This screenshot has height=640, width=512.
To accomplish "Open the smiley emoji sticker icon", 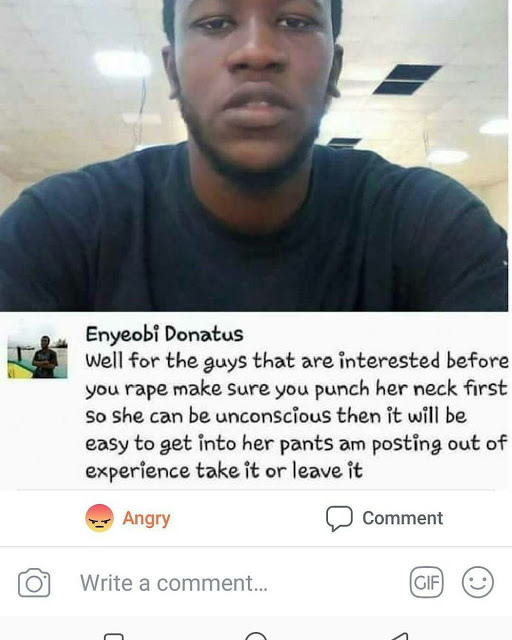I will [x=478, y=582].
